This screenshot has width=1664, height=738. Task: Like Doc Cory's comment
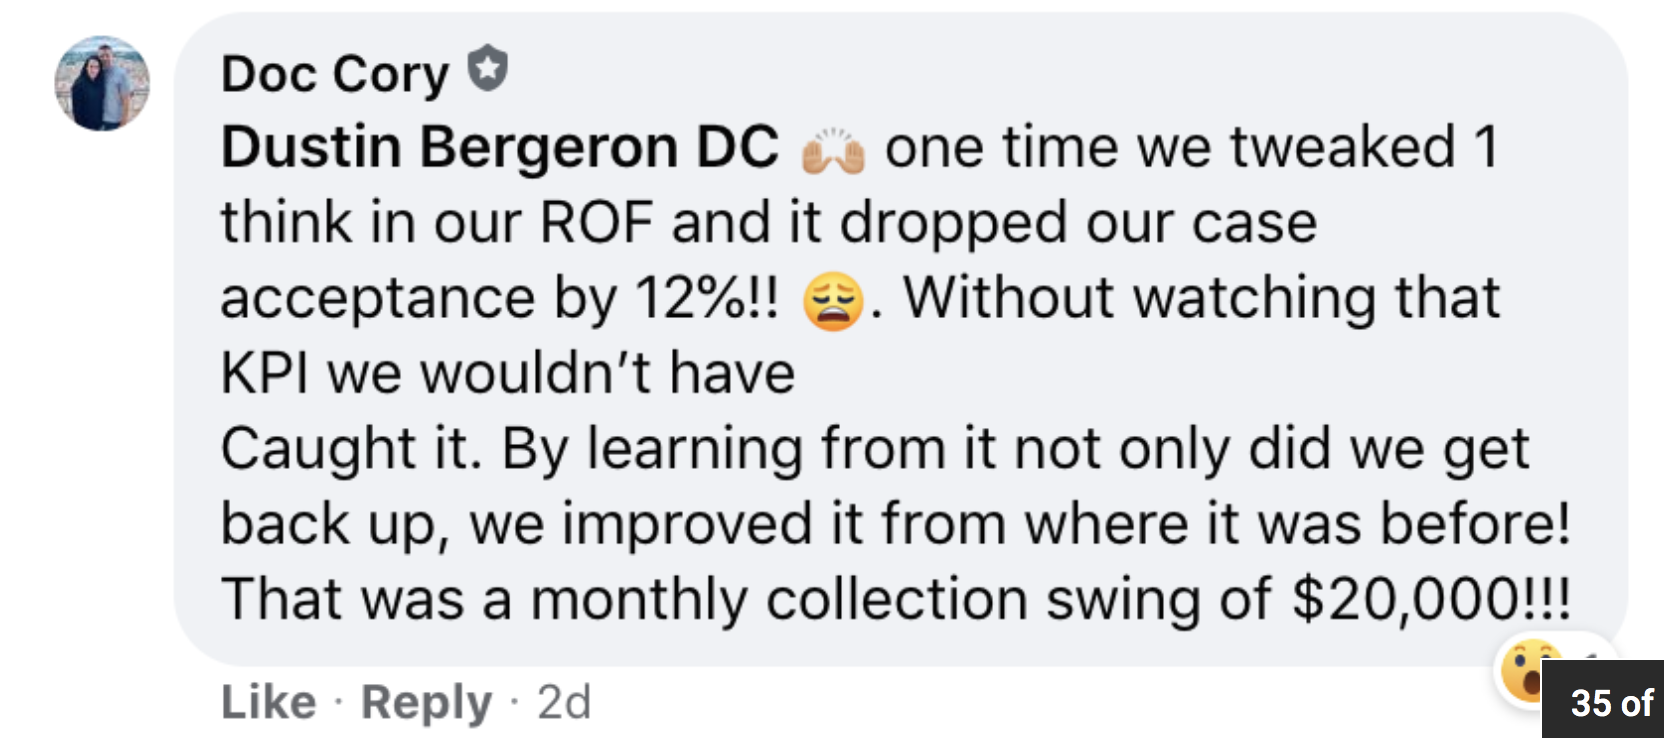pos(268,702)
